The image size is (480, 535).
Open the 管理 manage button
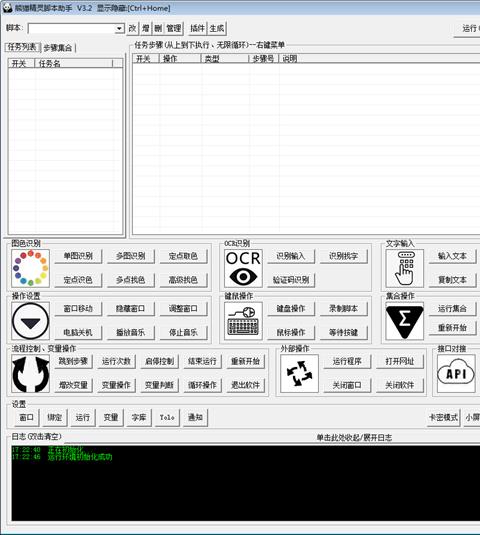click(174, 28)
